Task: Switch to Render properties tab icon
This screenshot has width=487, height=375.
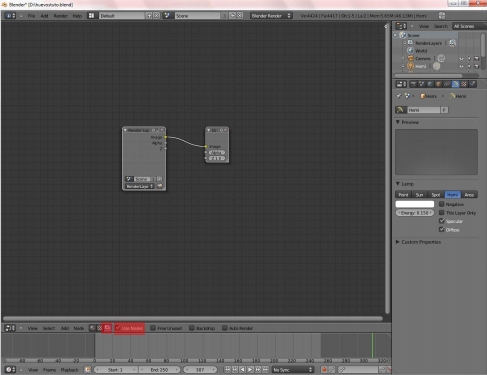Action: click(x=413, y=84)
